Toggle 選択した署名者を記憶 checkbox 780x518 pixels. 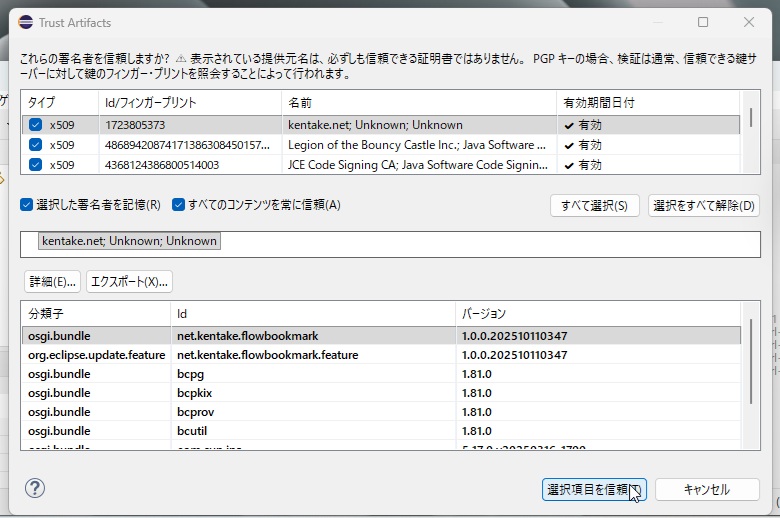[x=27, y=205]
